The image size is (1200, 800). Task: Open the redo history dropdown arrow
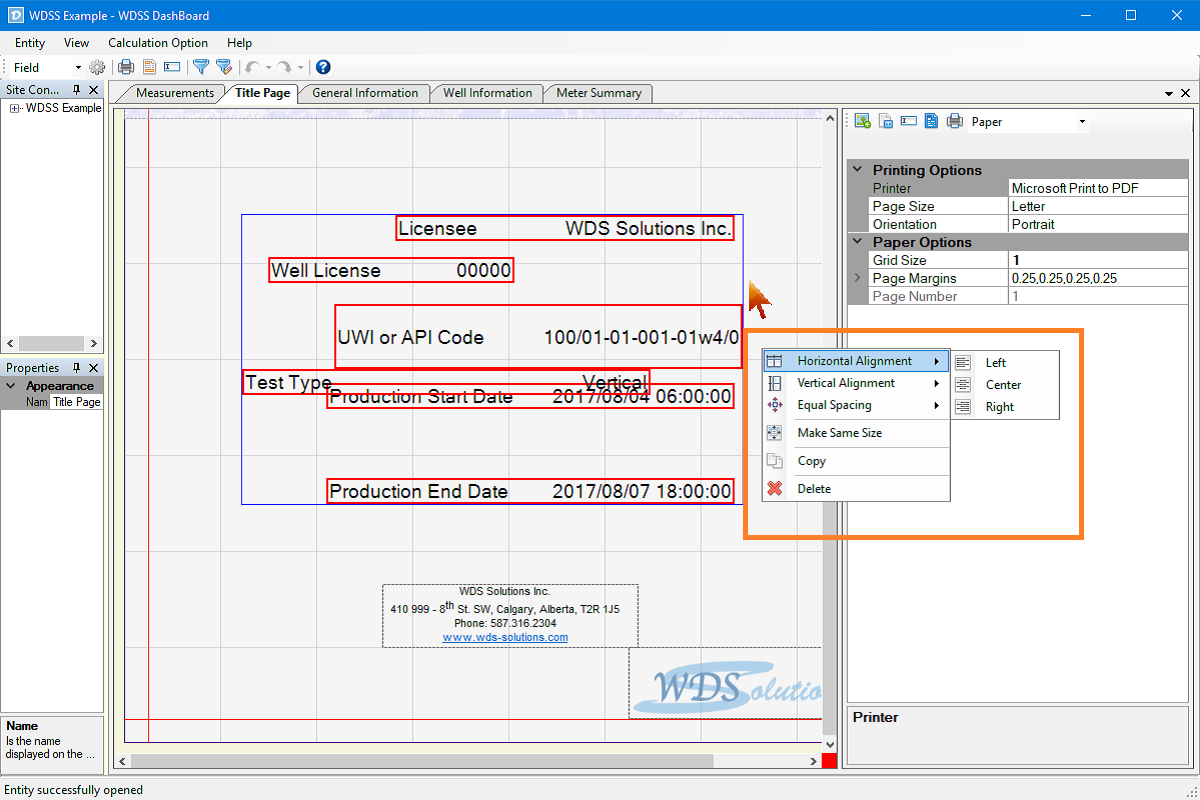[x=301, y=67]
